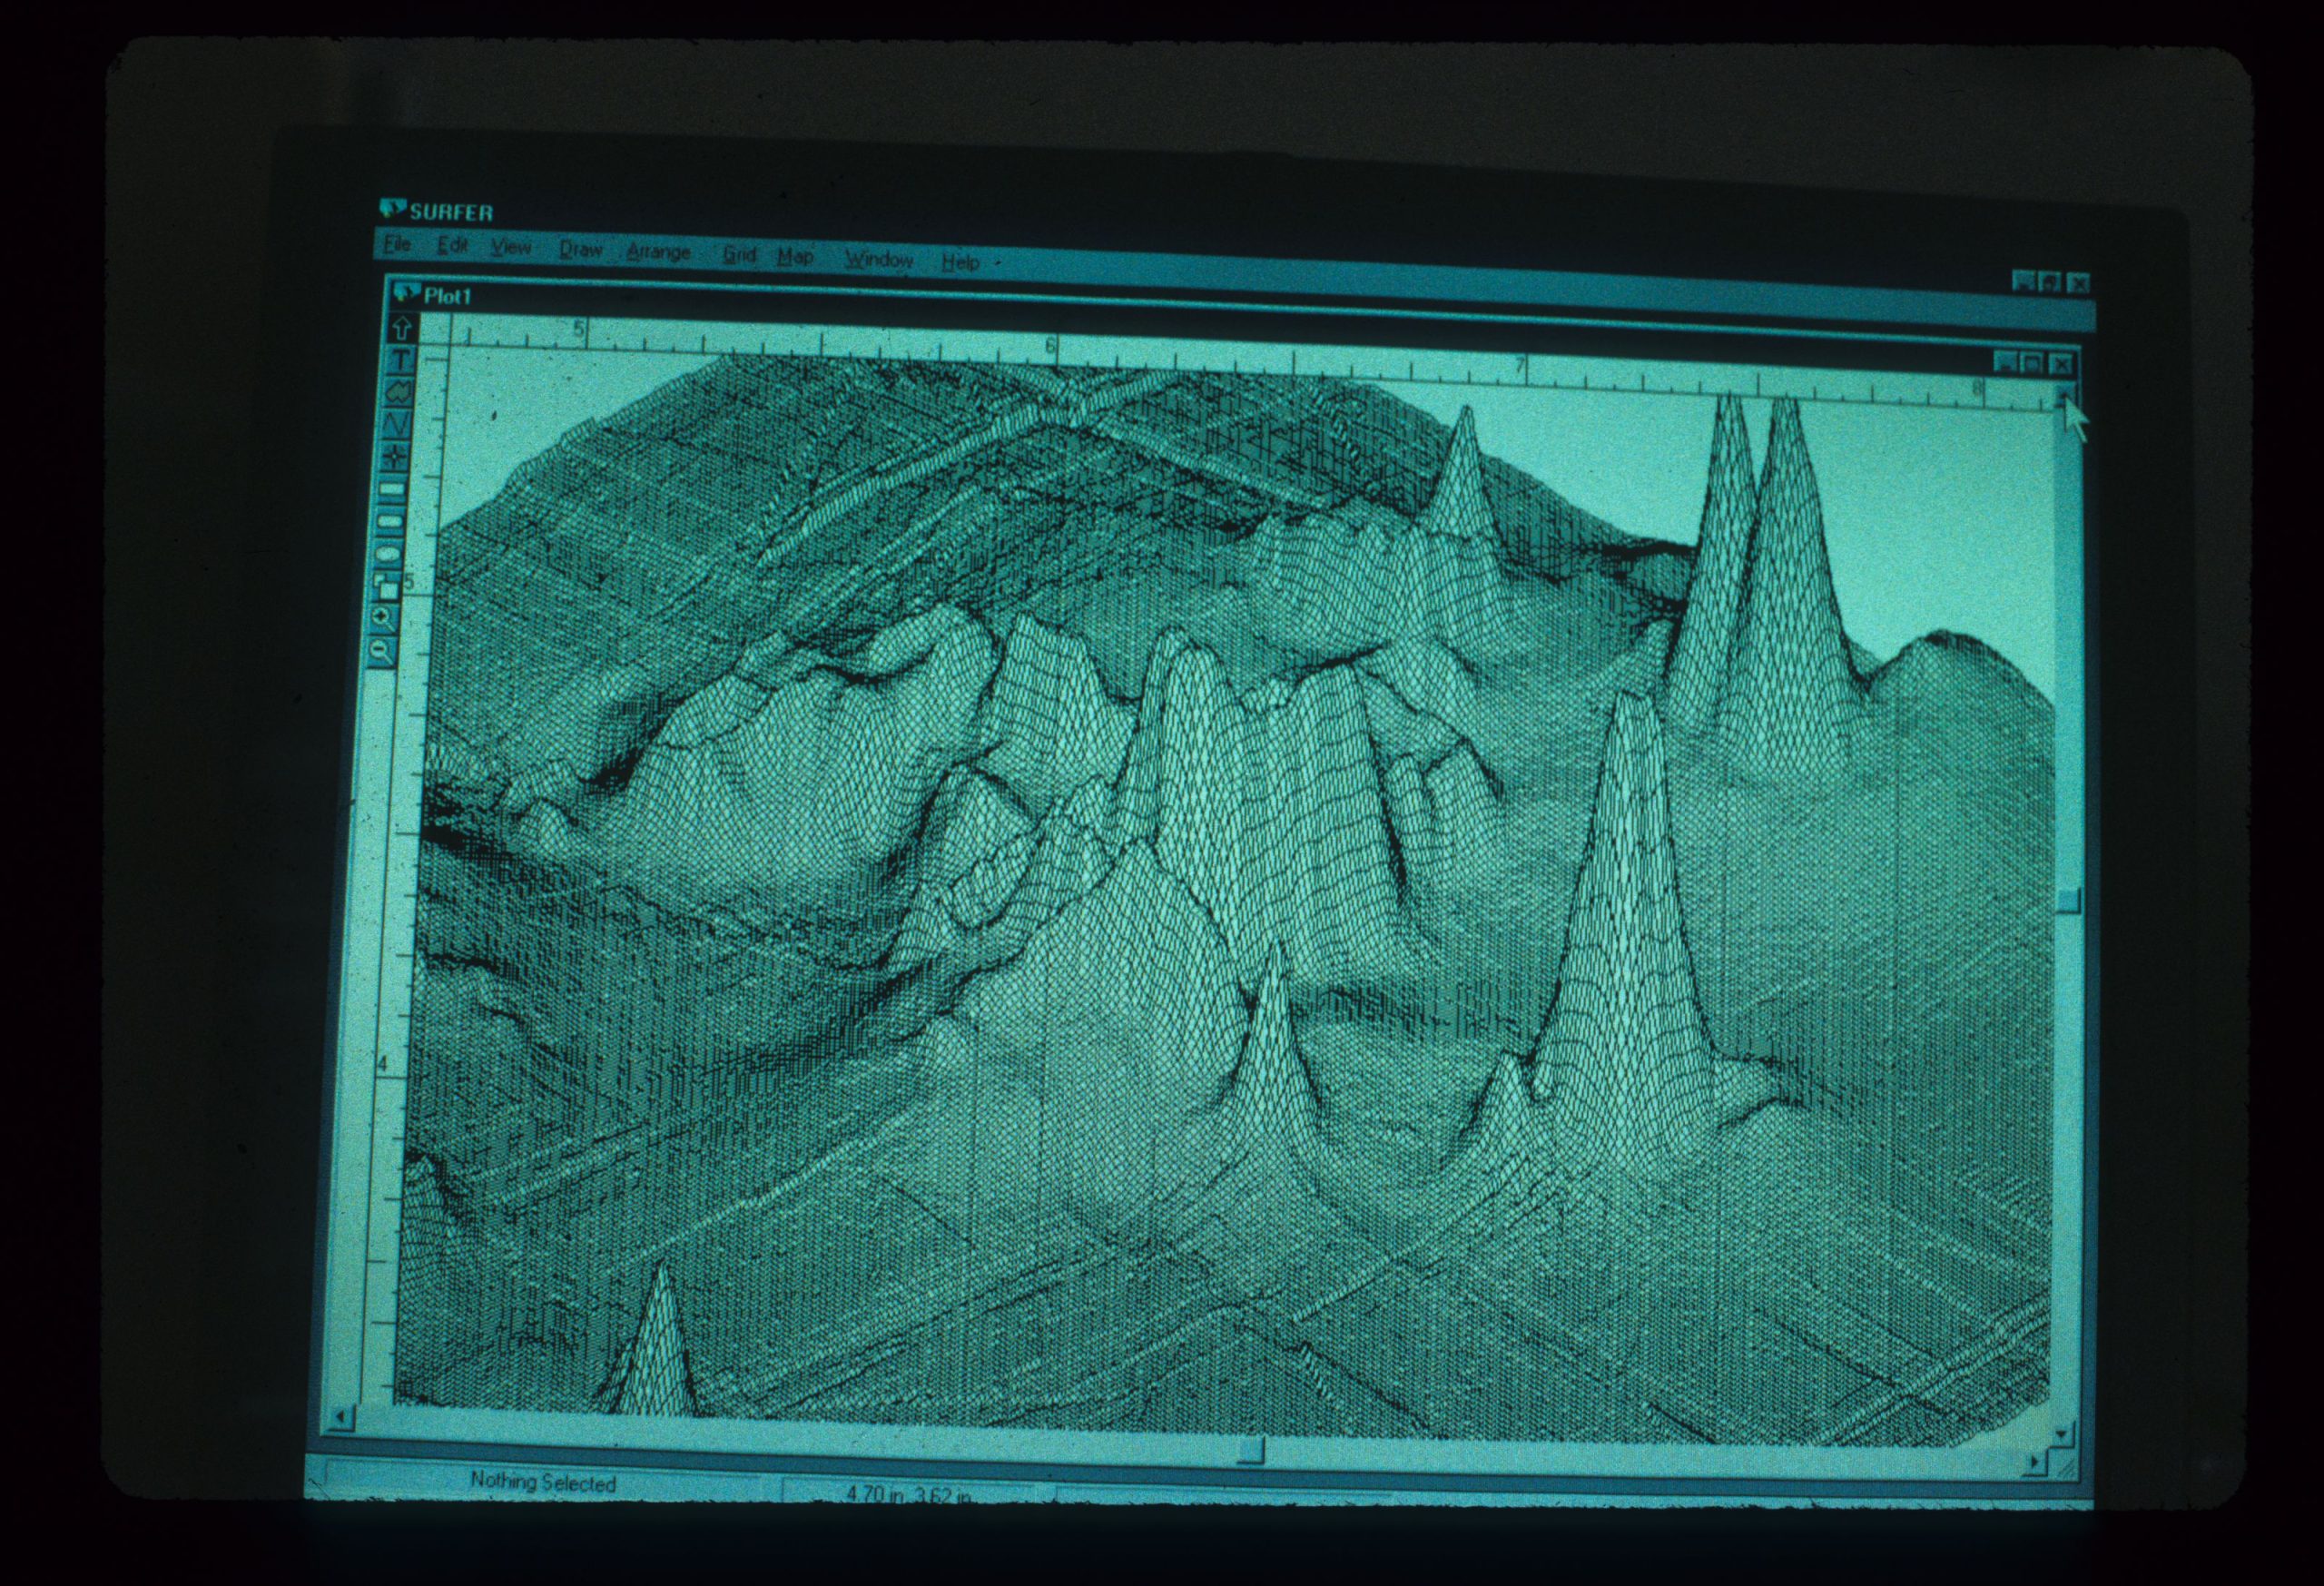Select the arrow pointer tool
The height and width of the screenshot is (1586, 2324).
[402, 327]
